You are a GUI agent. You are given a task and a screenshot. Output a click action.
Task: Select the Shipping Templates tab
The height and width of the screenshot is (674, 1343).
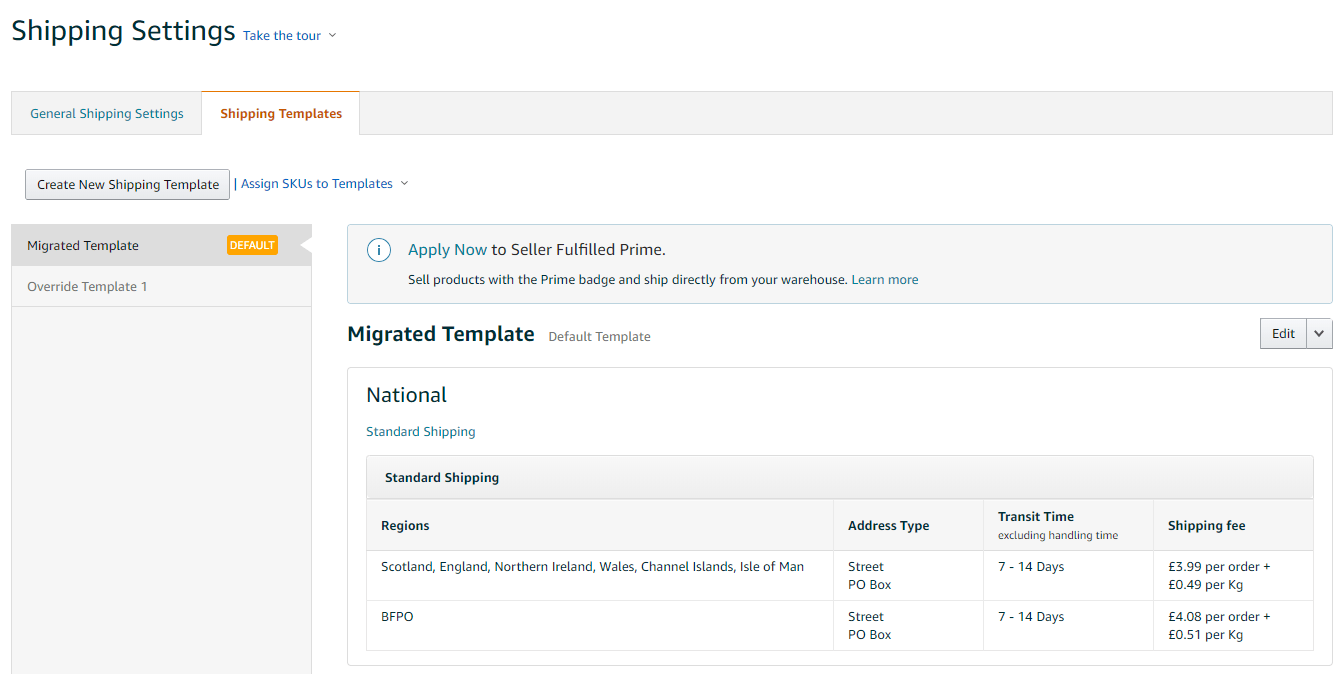coord(280,113)
